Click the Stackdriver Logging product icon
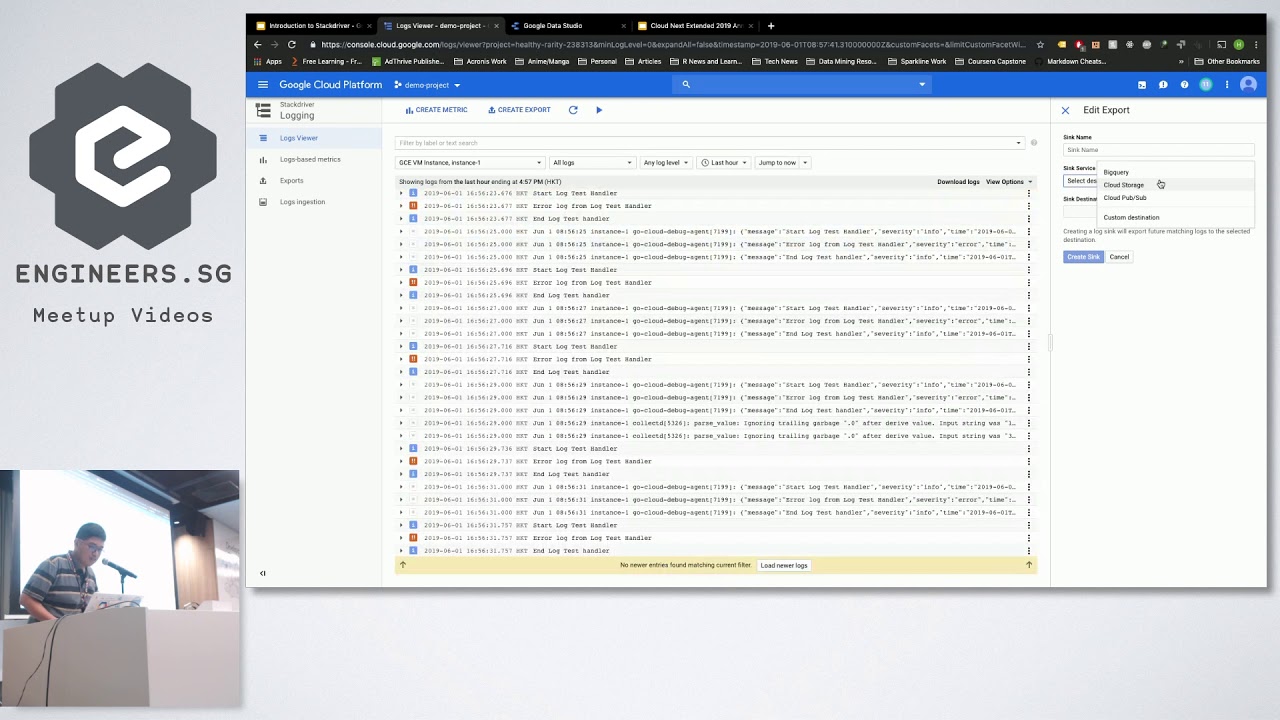The width and height of the screenshot is (1280, 720). pos(263,111)
